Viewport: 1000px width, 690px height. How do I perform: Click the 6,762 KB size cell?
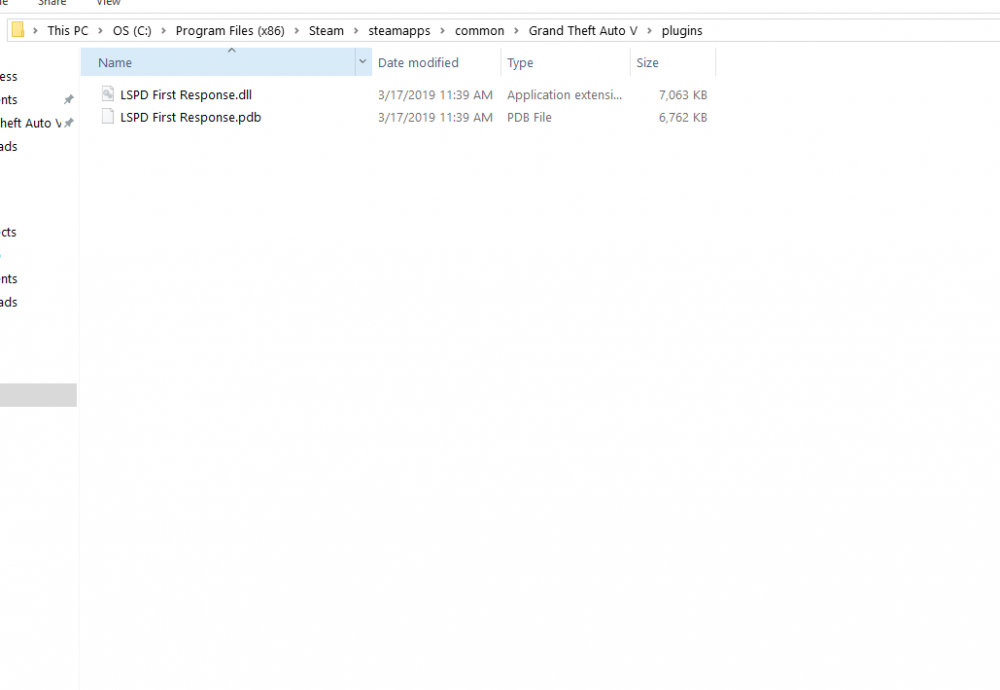coord(683,117)
